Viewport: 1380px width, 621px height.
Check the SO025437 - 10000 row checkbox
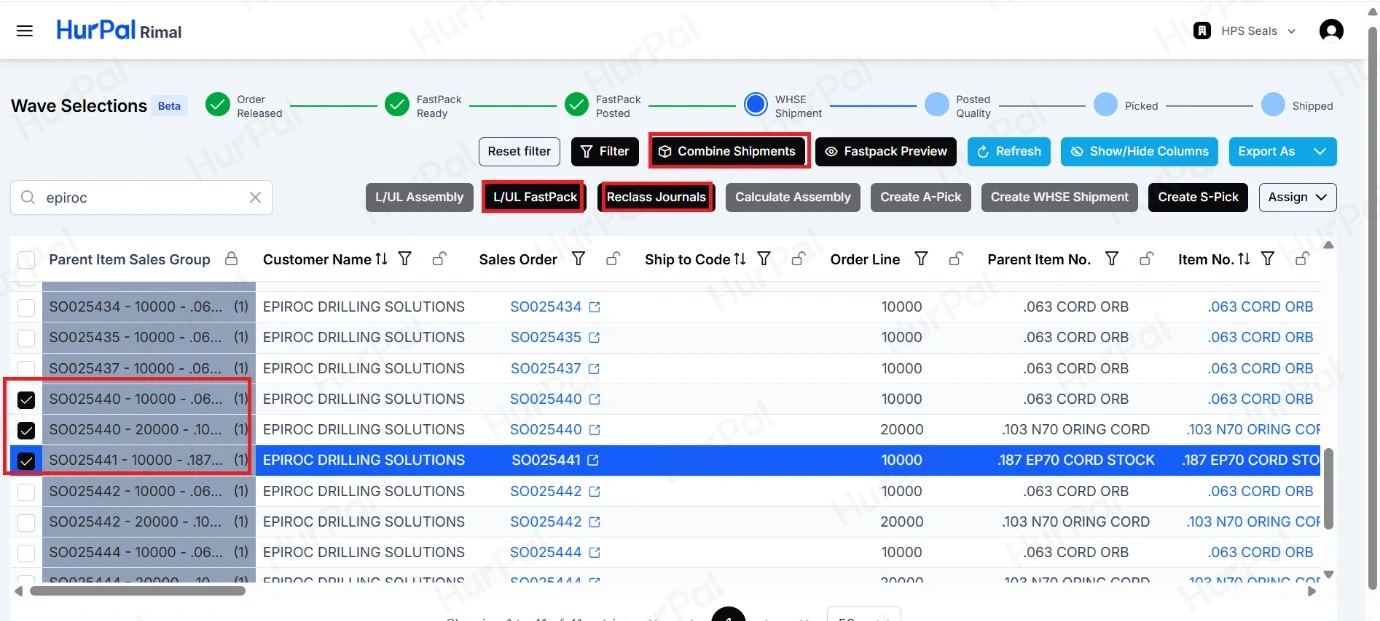26,369
